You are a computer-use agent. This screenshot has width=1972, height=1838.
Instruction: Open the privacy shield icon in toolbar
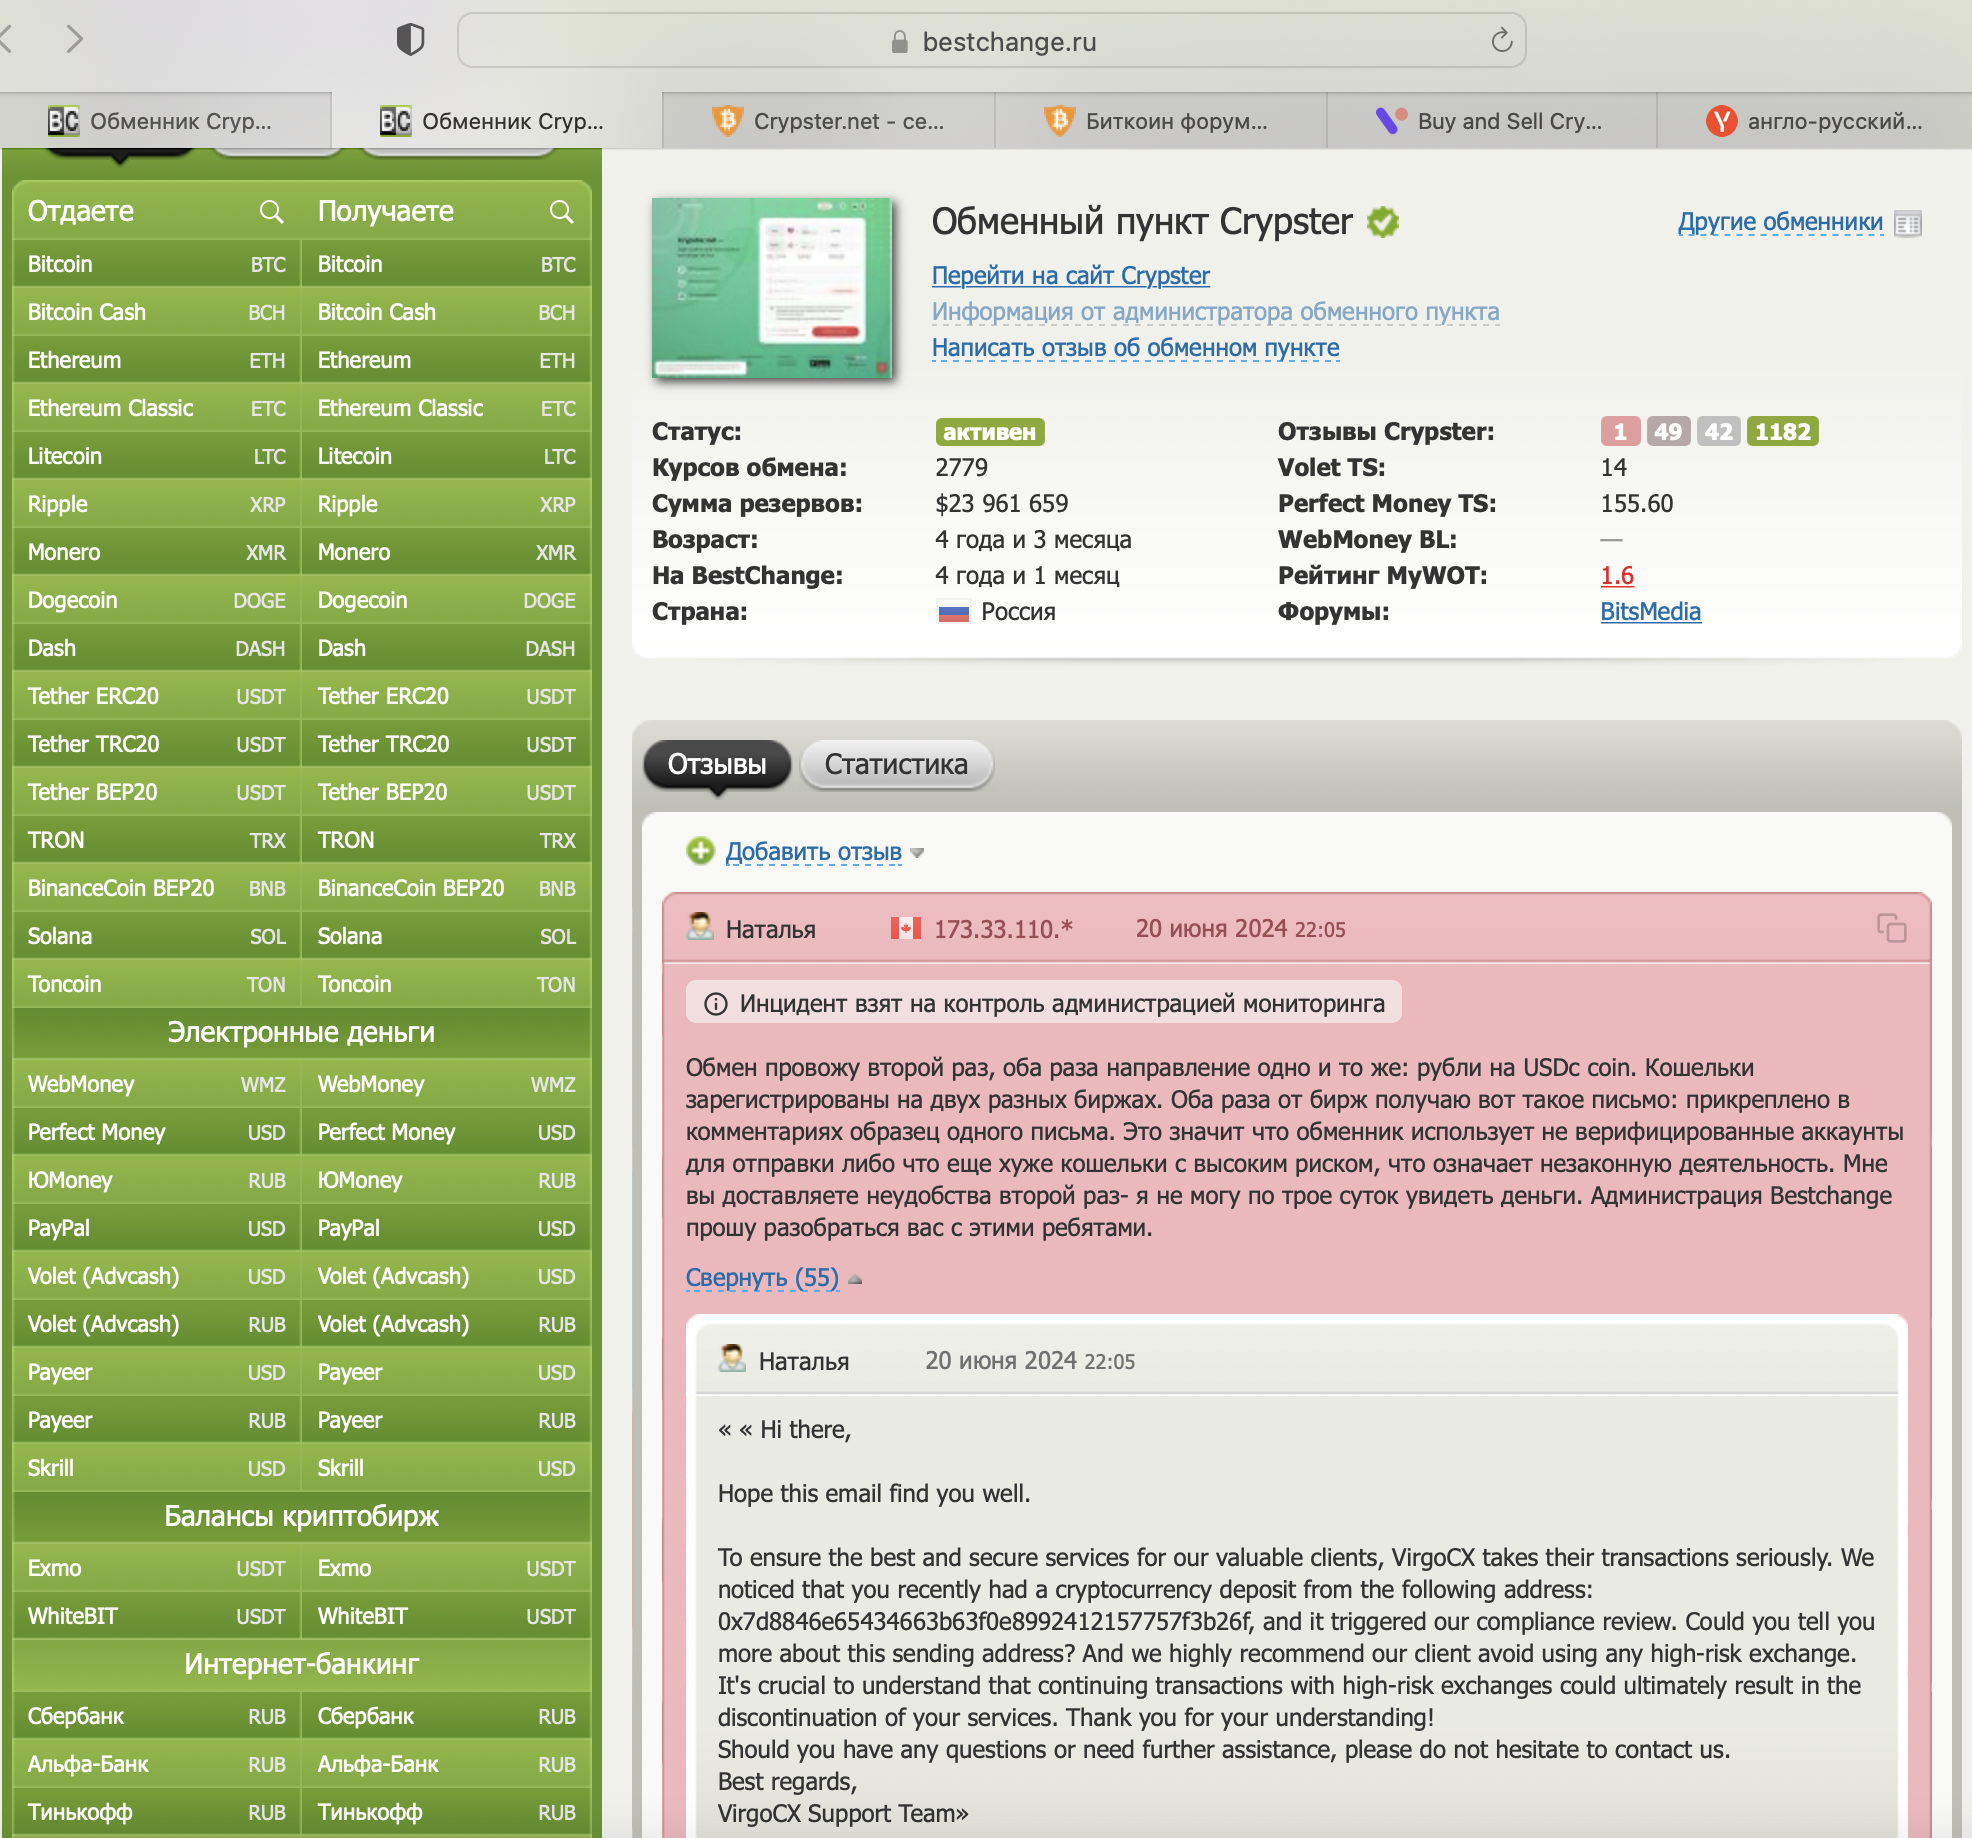(410, 40)
